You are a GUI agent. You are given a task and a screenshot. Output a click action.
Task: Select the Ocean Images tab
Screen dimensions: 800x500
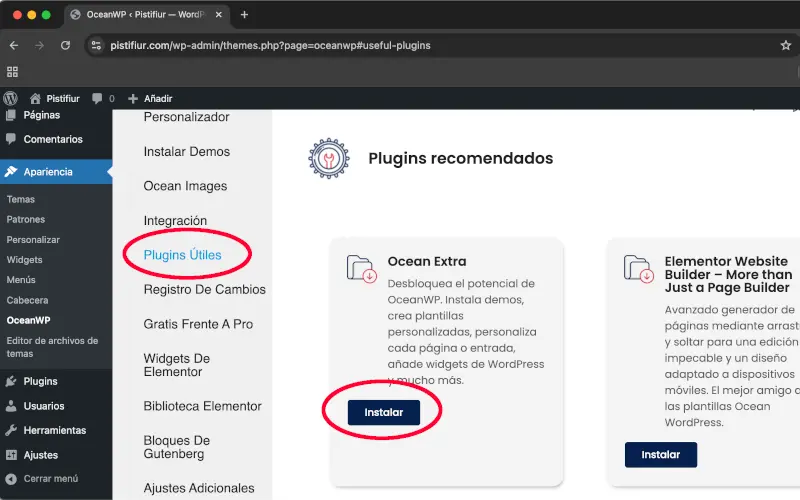(x=185, y=186)
